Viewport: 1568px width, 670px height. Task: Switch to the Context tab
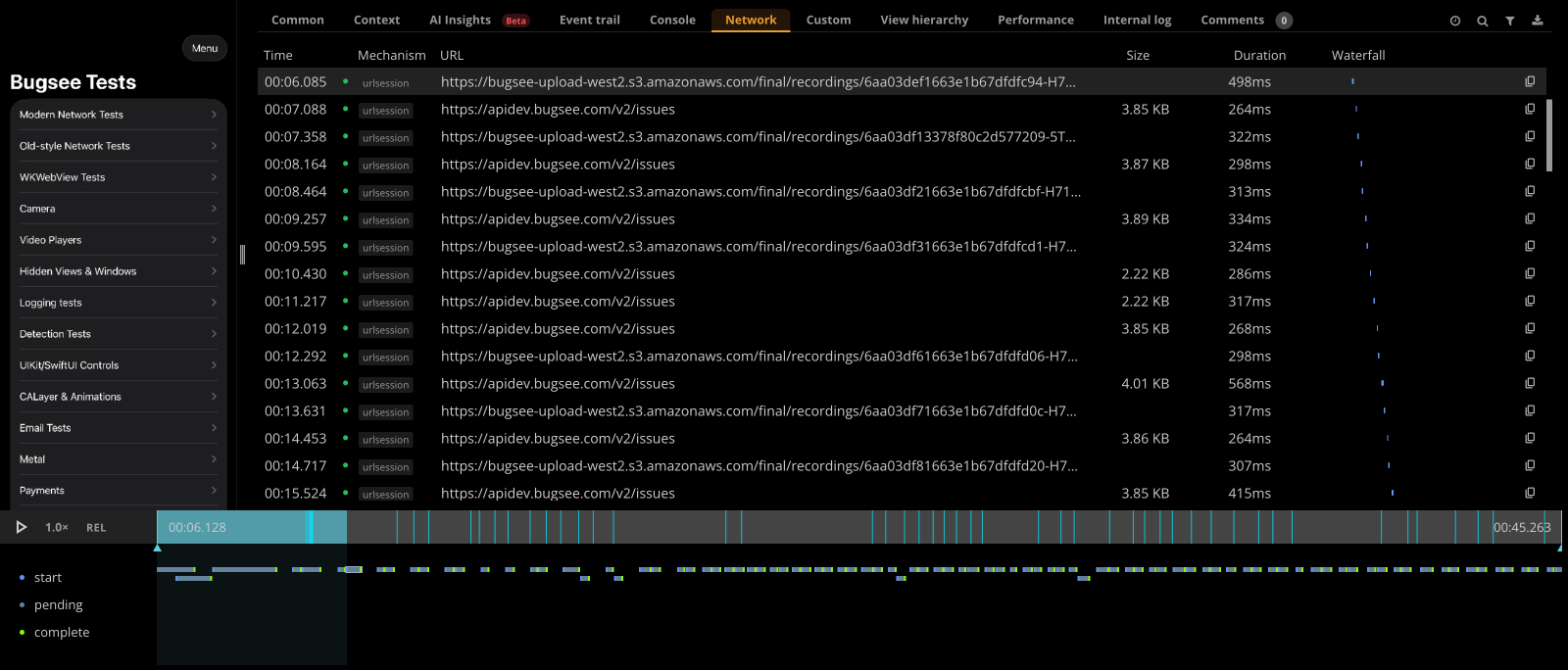pos(376,20)
